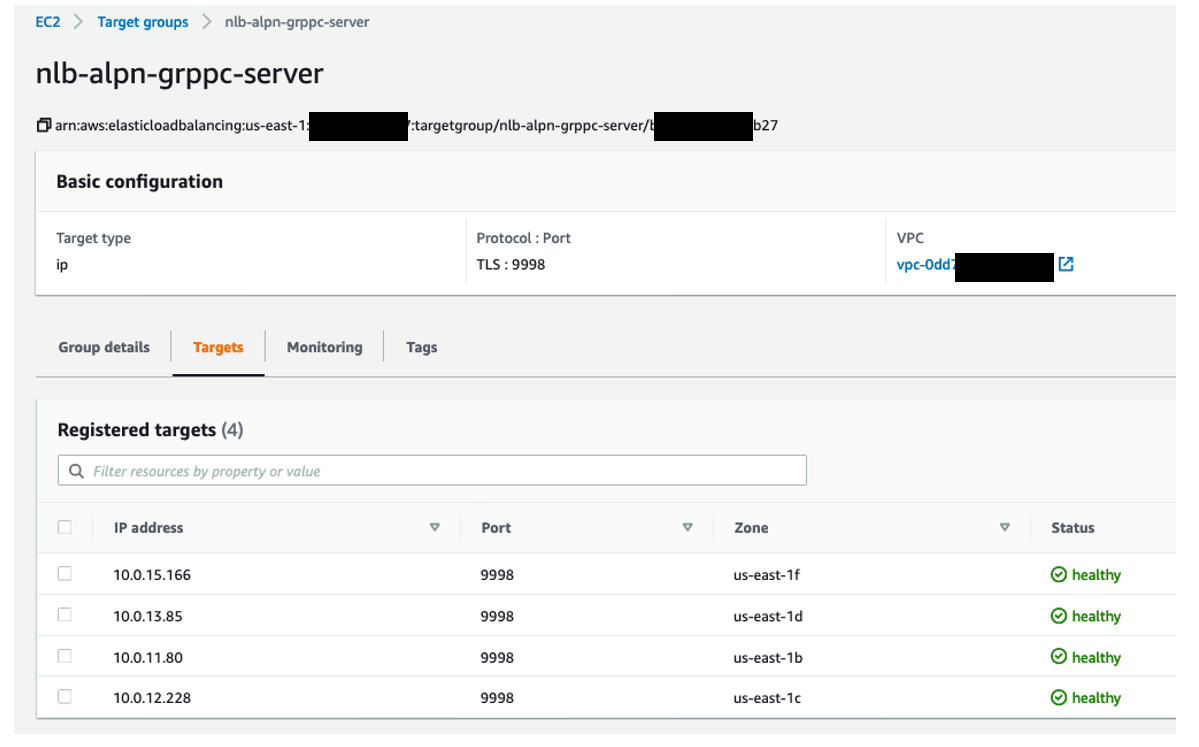Click the target group ARN text
Image resolution: width=1199 pixels, height=747 pixels.
point(416,125)
